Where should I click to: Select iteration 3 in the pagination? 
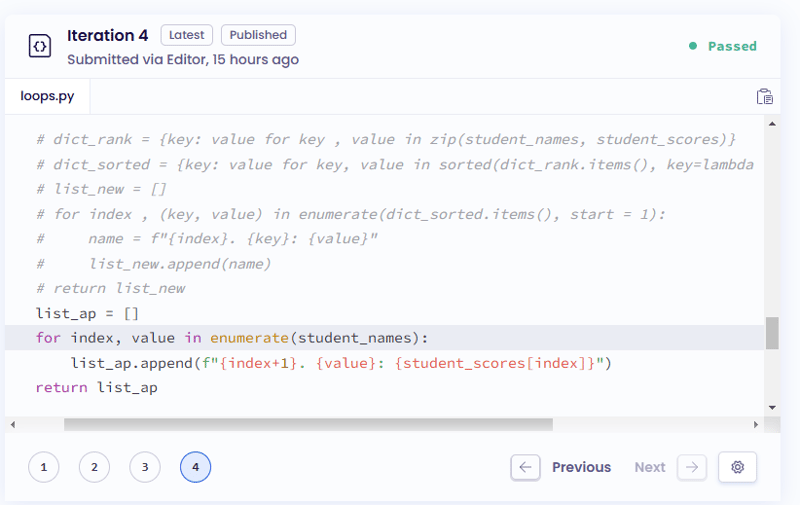(145, 467)
